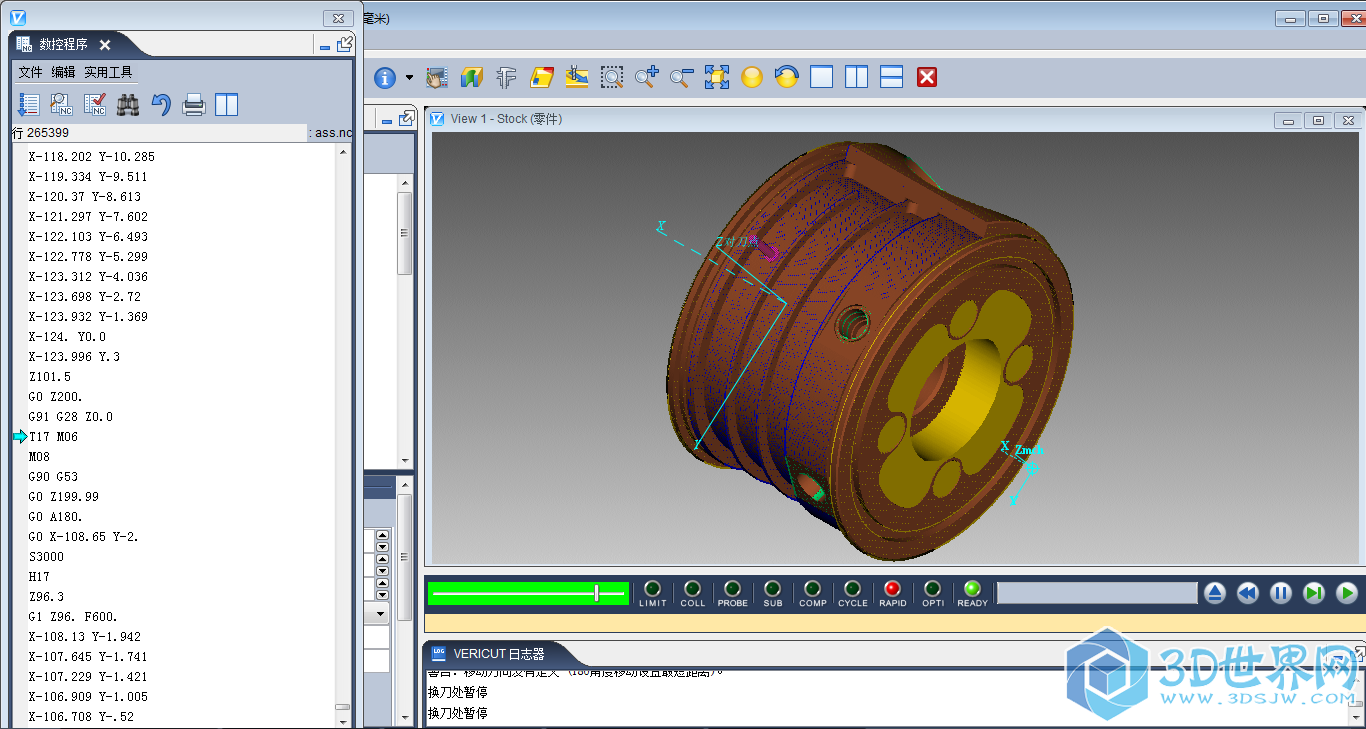This screenshot has width=1366, height=729.
Task: Click the NC program scrollbar down arrow
Action: coord(343,720)
